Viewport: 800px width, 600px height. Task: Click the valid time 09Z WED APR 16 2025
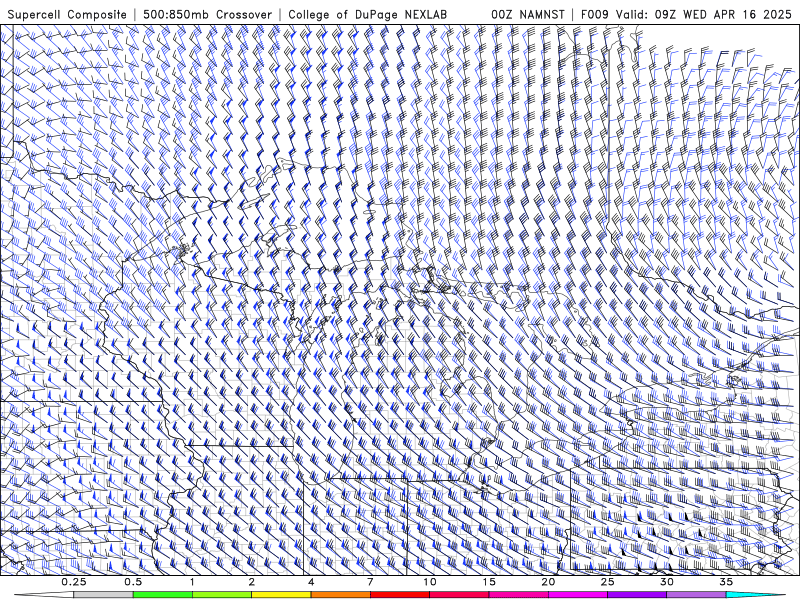723,14
